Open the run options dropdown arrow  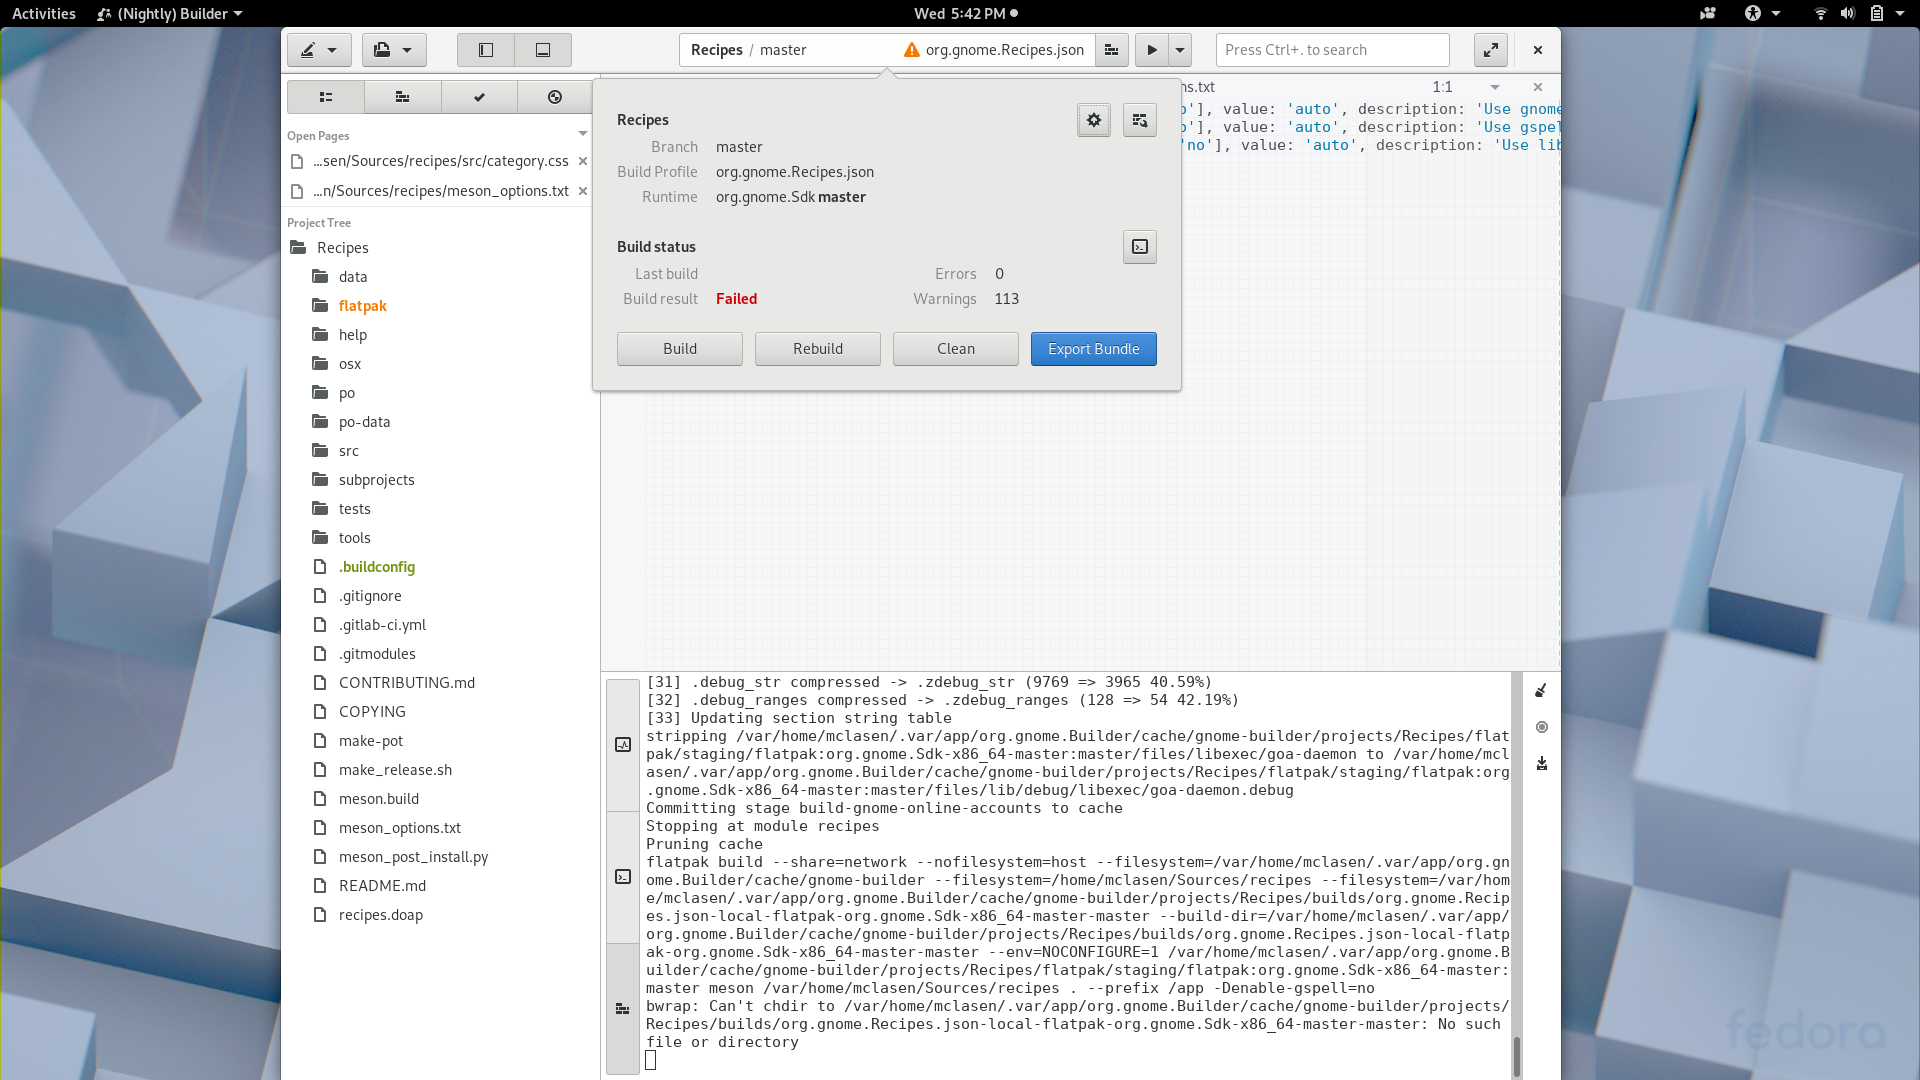click(1180, 50)
